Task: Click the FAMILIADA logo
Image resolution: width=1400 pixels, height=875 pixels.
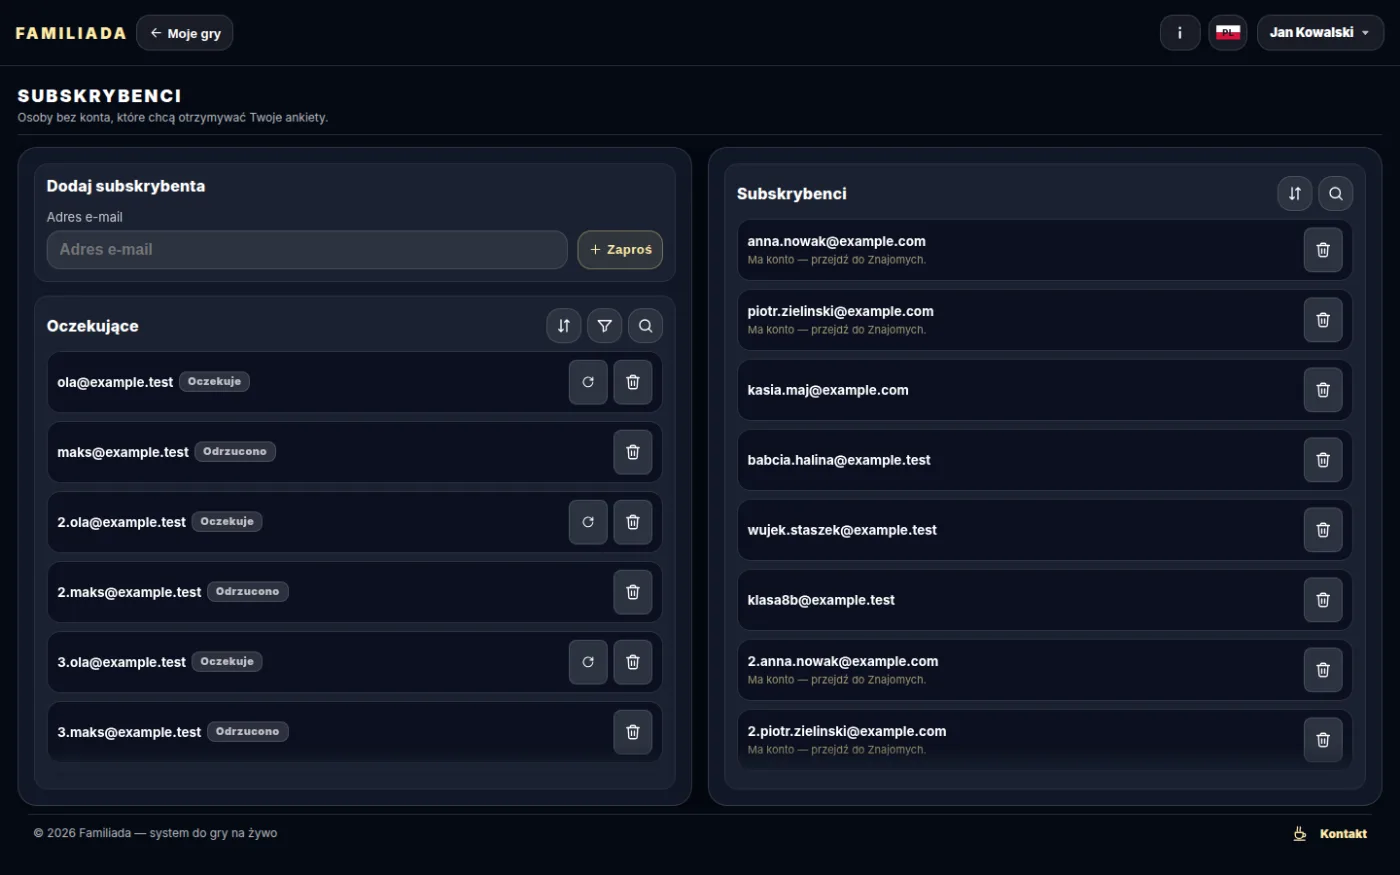Action: click(71, 33)
